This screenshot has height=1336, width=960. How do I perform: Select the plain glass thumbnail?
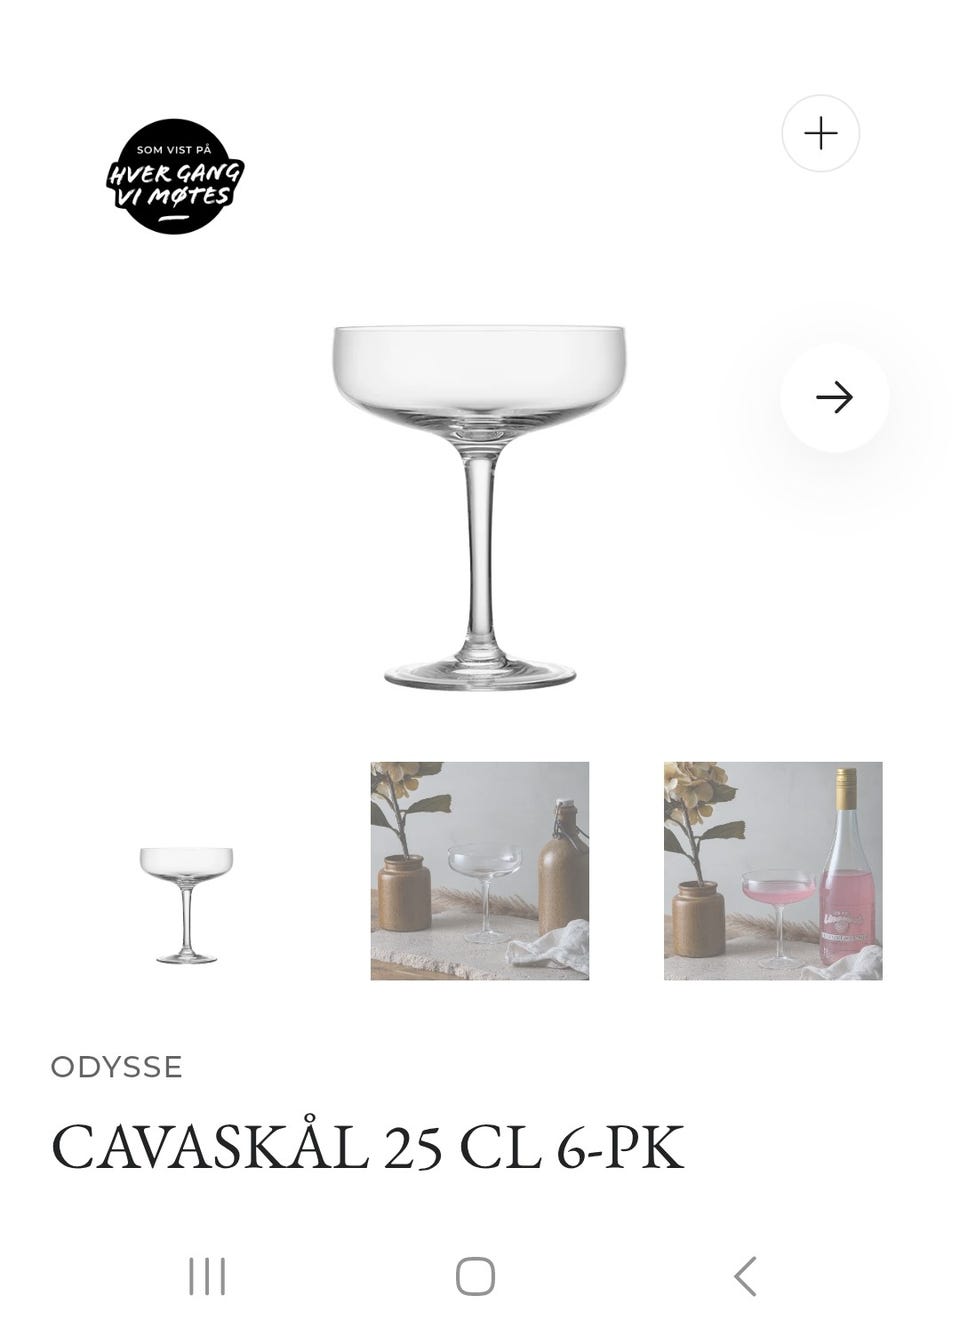pyautogui.click(x=186, y=904)
